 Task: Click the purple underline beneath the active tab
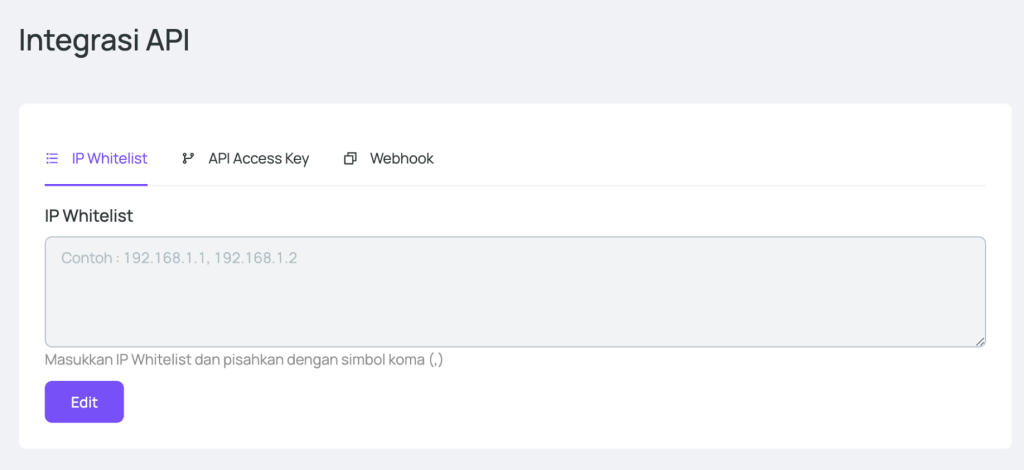pyautogui.click(x=96, y=184)
